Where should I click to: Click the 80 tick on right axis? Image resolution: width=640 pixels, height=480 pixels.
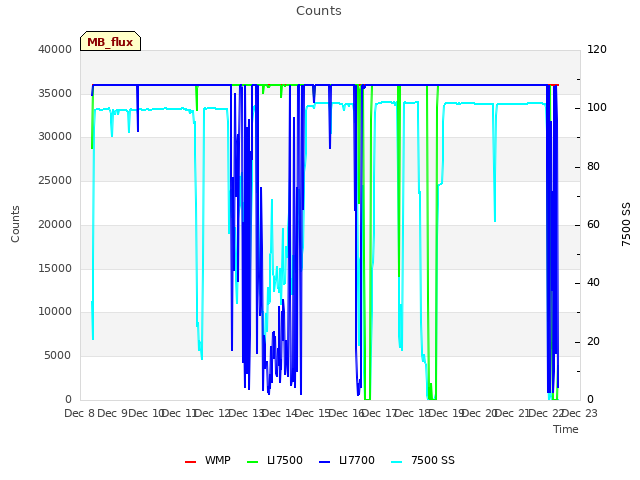tap(593, 167)
